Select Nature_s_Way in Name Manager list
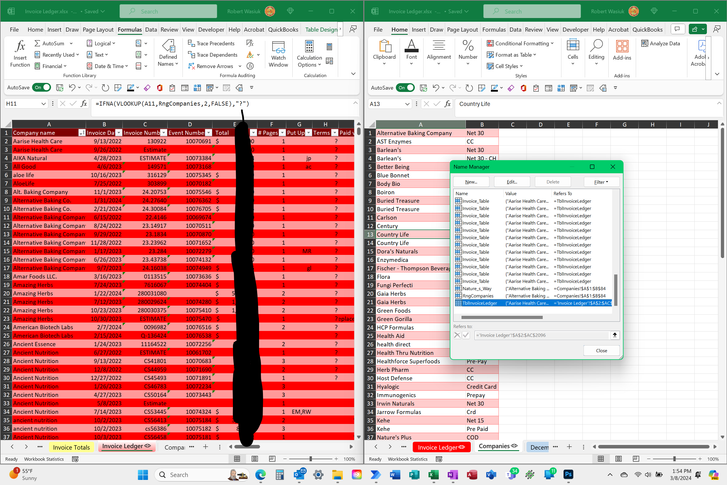This screenshot has height=485, width=727. coord(533,288)
